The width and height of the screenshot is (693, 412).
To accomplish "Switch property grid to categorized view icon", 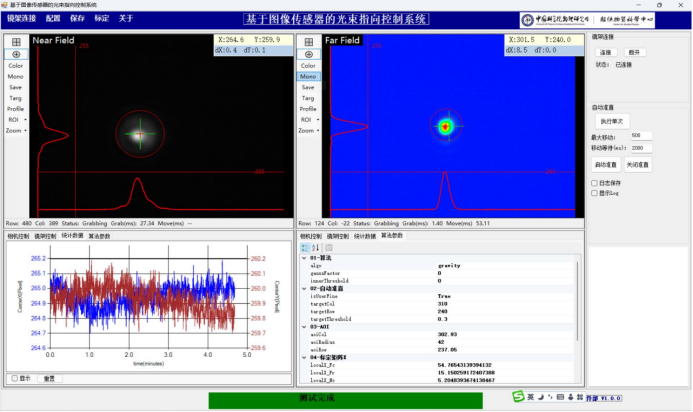I will (305, 248).
